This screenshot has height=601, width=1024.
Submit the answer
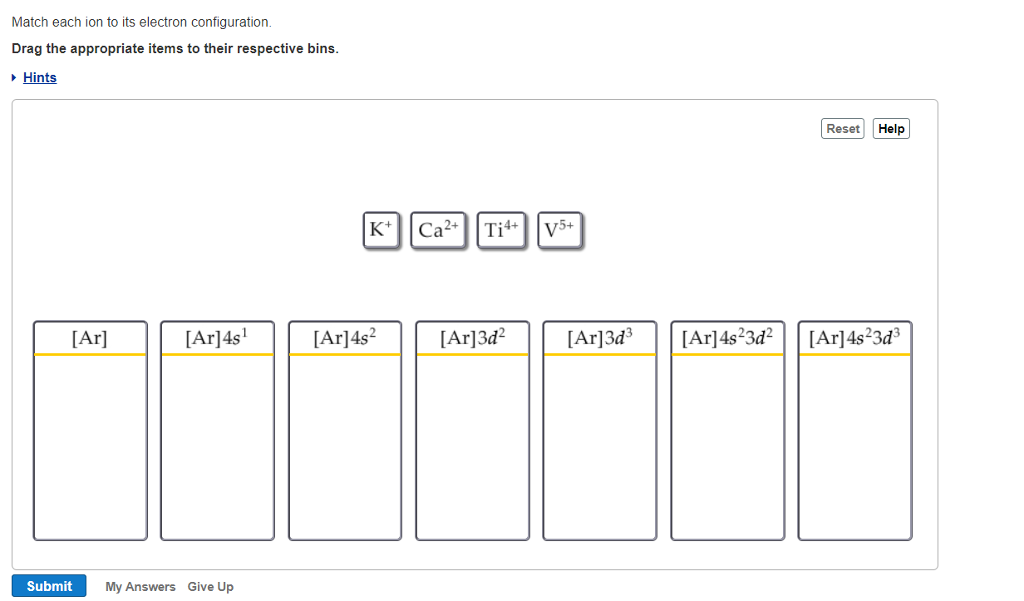(48, 585)
